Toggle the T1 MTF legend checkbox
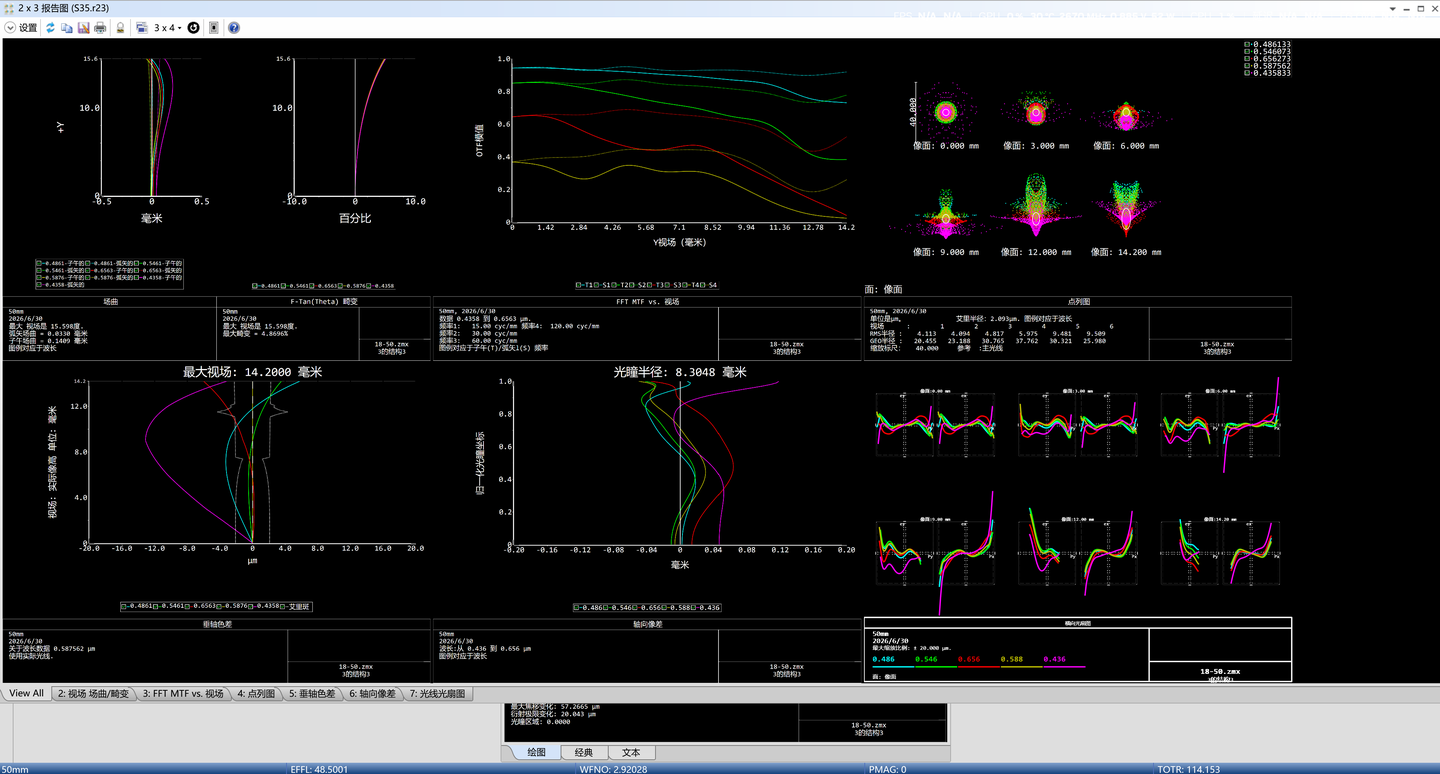Image resolution: width=1440 pixels, height=774 pixels. click(x=578, y=285)
